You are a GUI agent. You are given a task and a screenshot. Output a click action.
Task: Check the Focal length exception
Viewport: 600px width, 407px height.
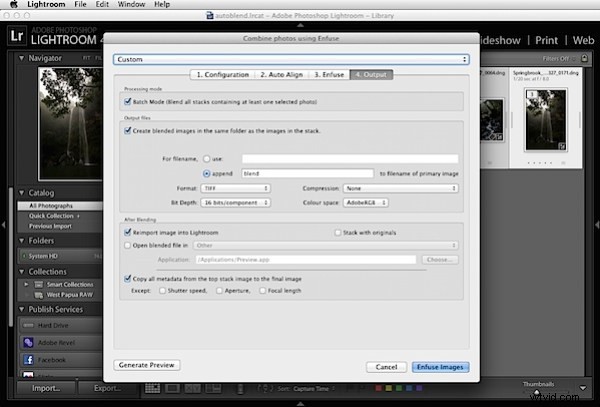(x=262, y=291)
